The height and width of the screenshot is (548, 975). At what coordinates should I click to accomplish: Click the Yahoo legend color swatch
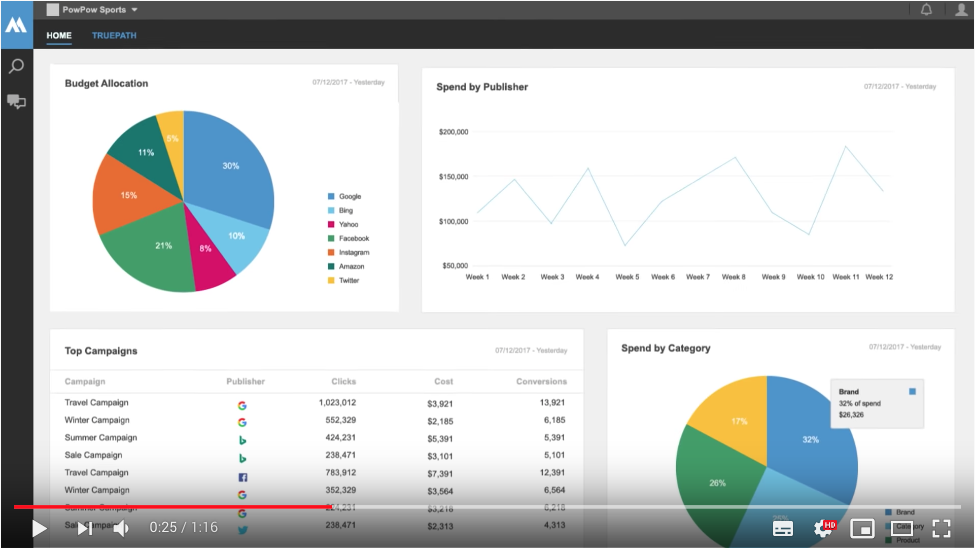331,224
